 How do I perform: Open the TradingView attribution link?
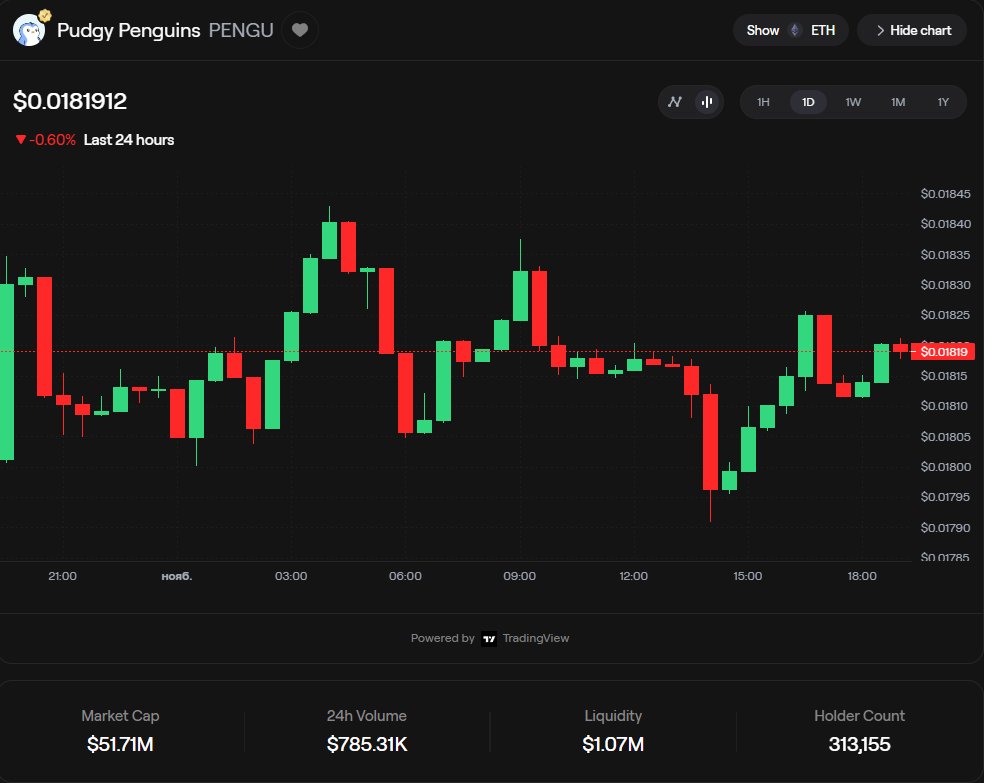(x=490, y=638)
